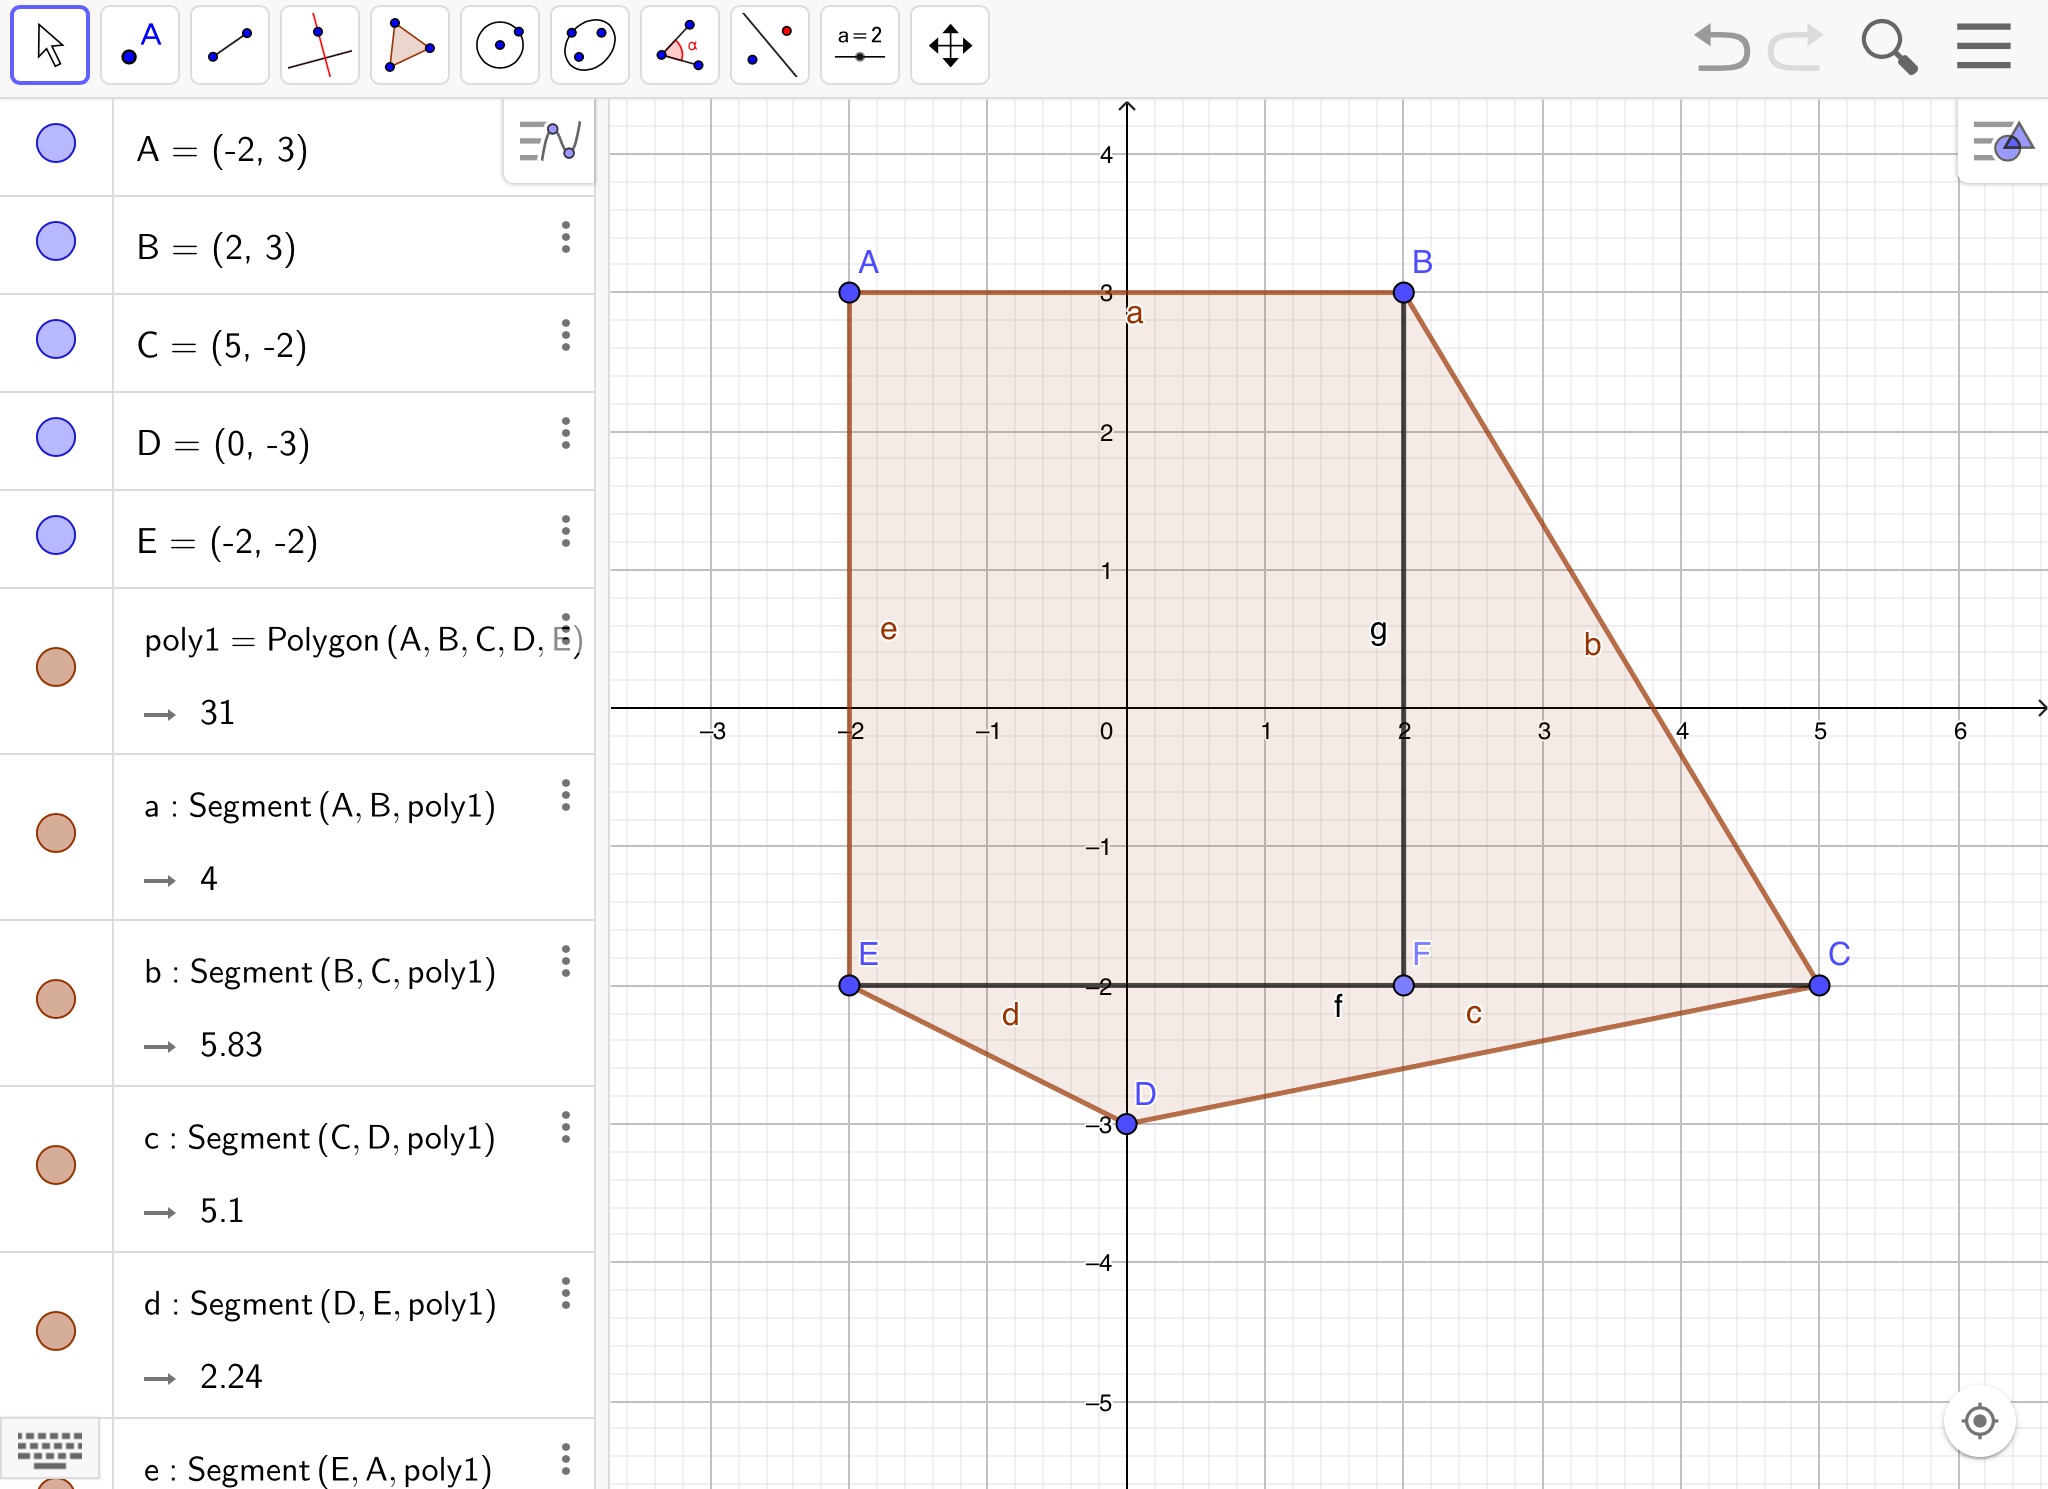Select Circle with Center tool
Image resolution: width=2048 pixels, height=1489 pixels.
click(x=500, y=45)
